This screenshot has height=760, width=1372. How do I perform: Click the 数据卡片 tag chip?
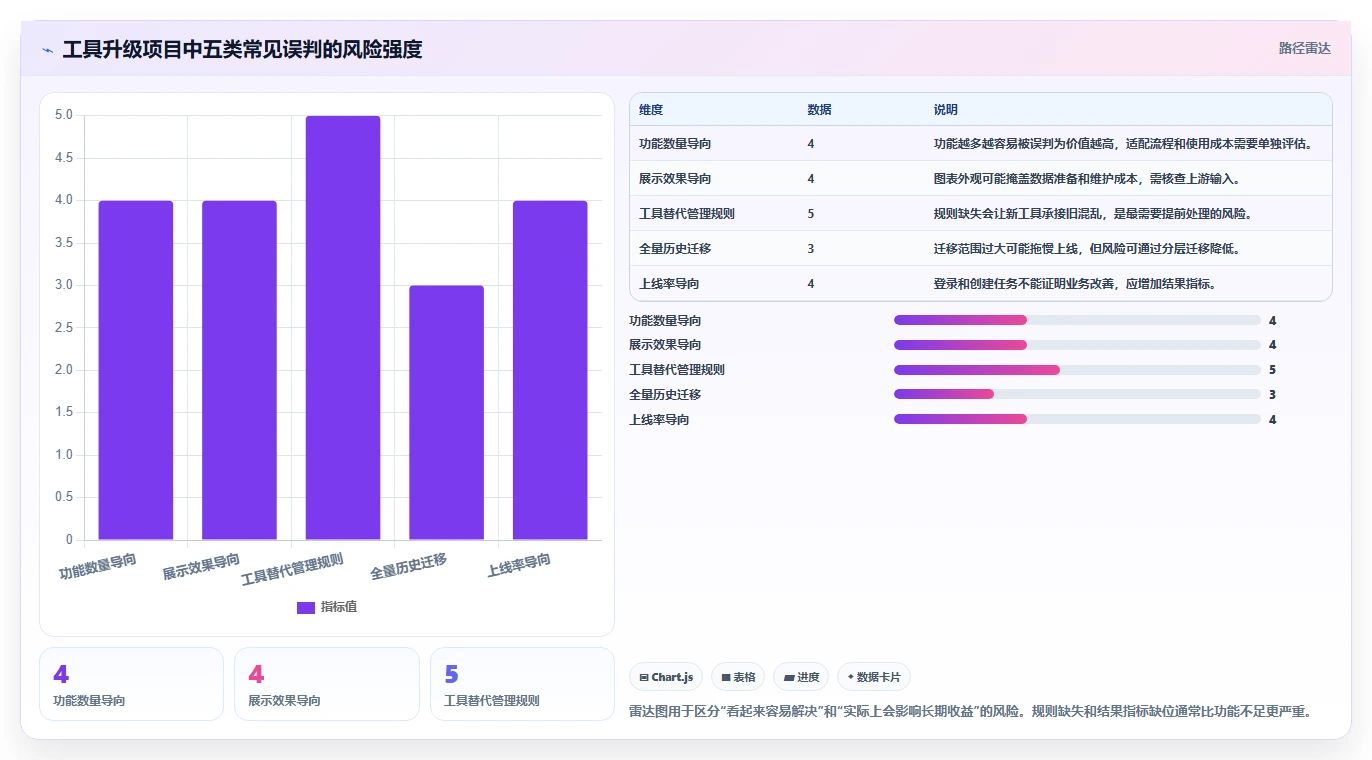[x=874, y=677]
